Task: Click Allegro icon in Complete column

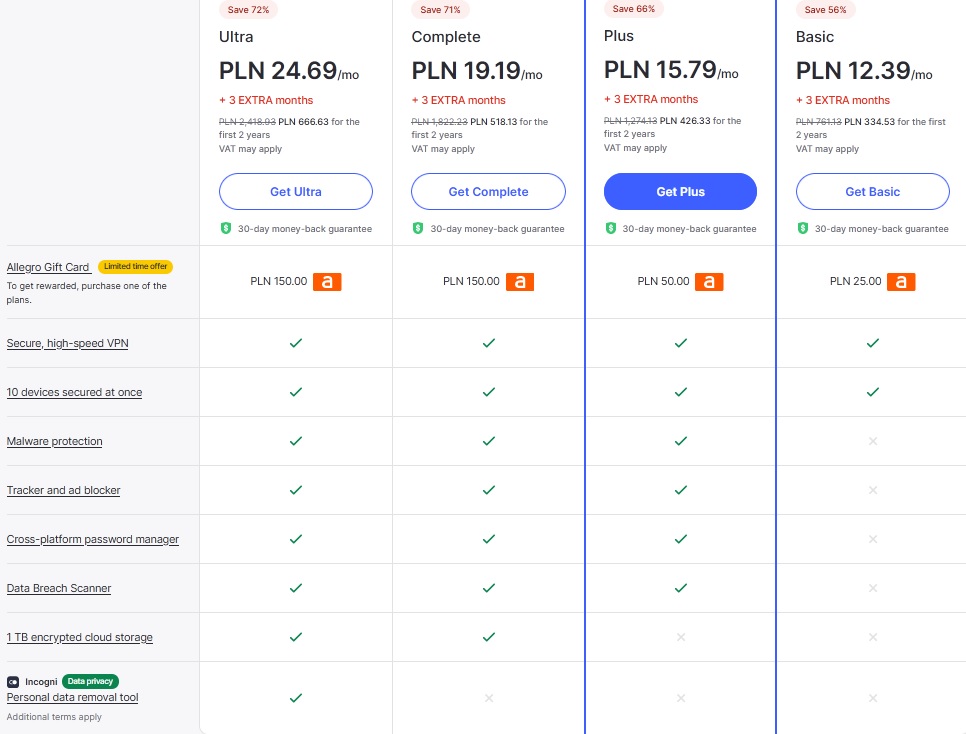Action: point(520,282)
